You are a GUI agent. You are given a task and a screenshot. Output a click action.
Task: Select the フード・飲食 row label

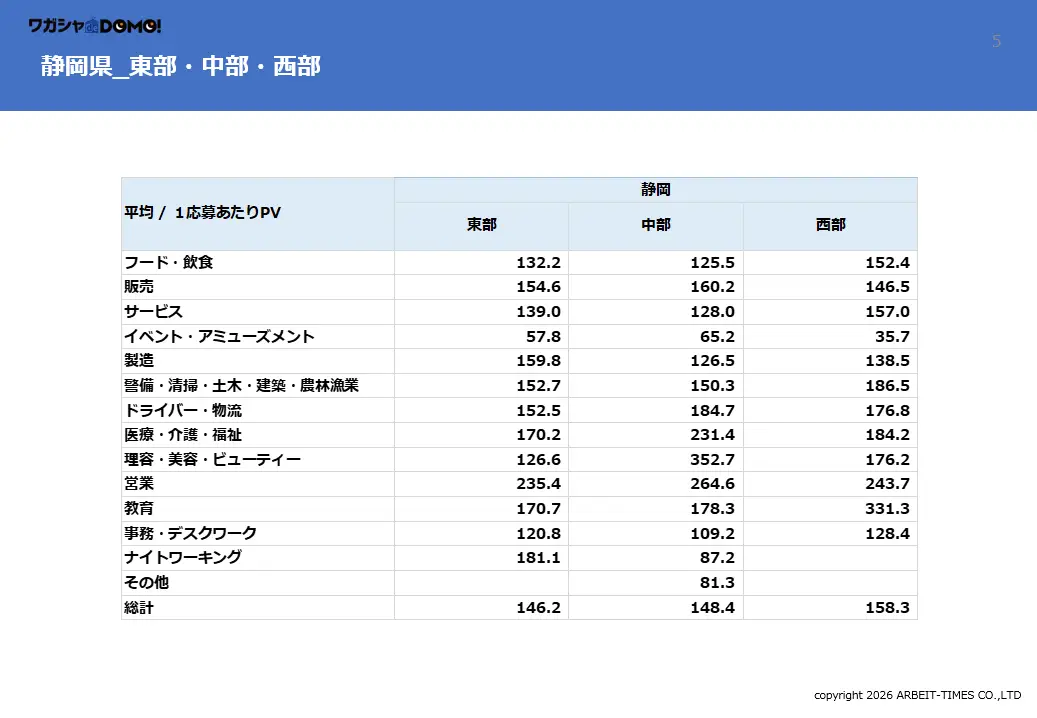[169, 262]
